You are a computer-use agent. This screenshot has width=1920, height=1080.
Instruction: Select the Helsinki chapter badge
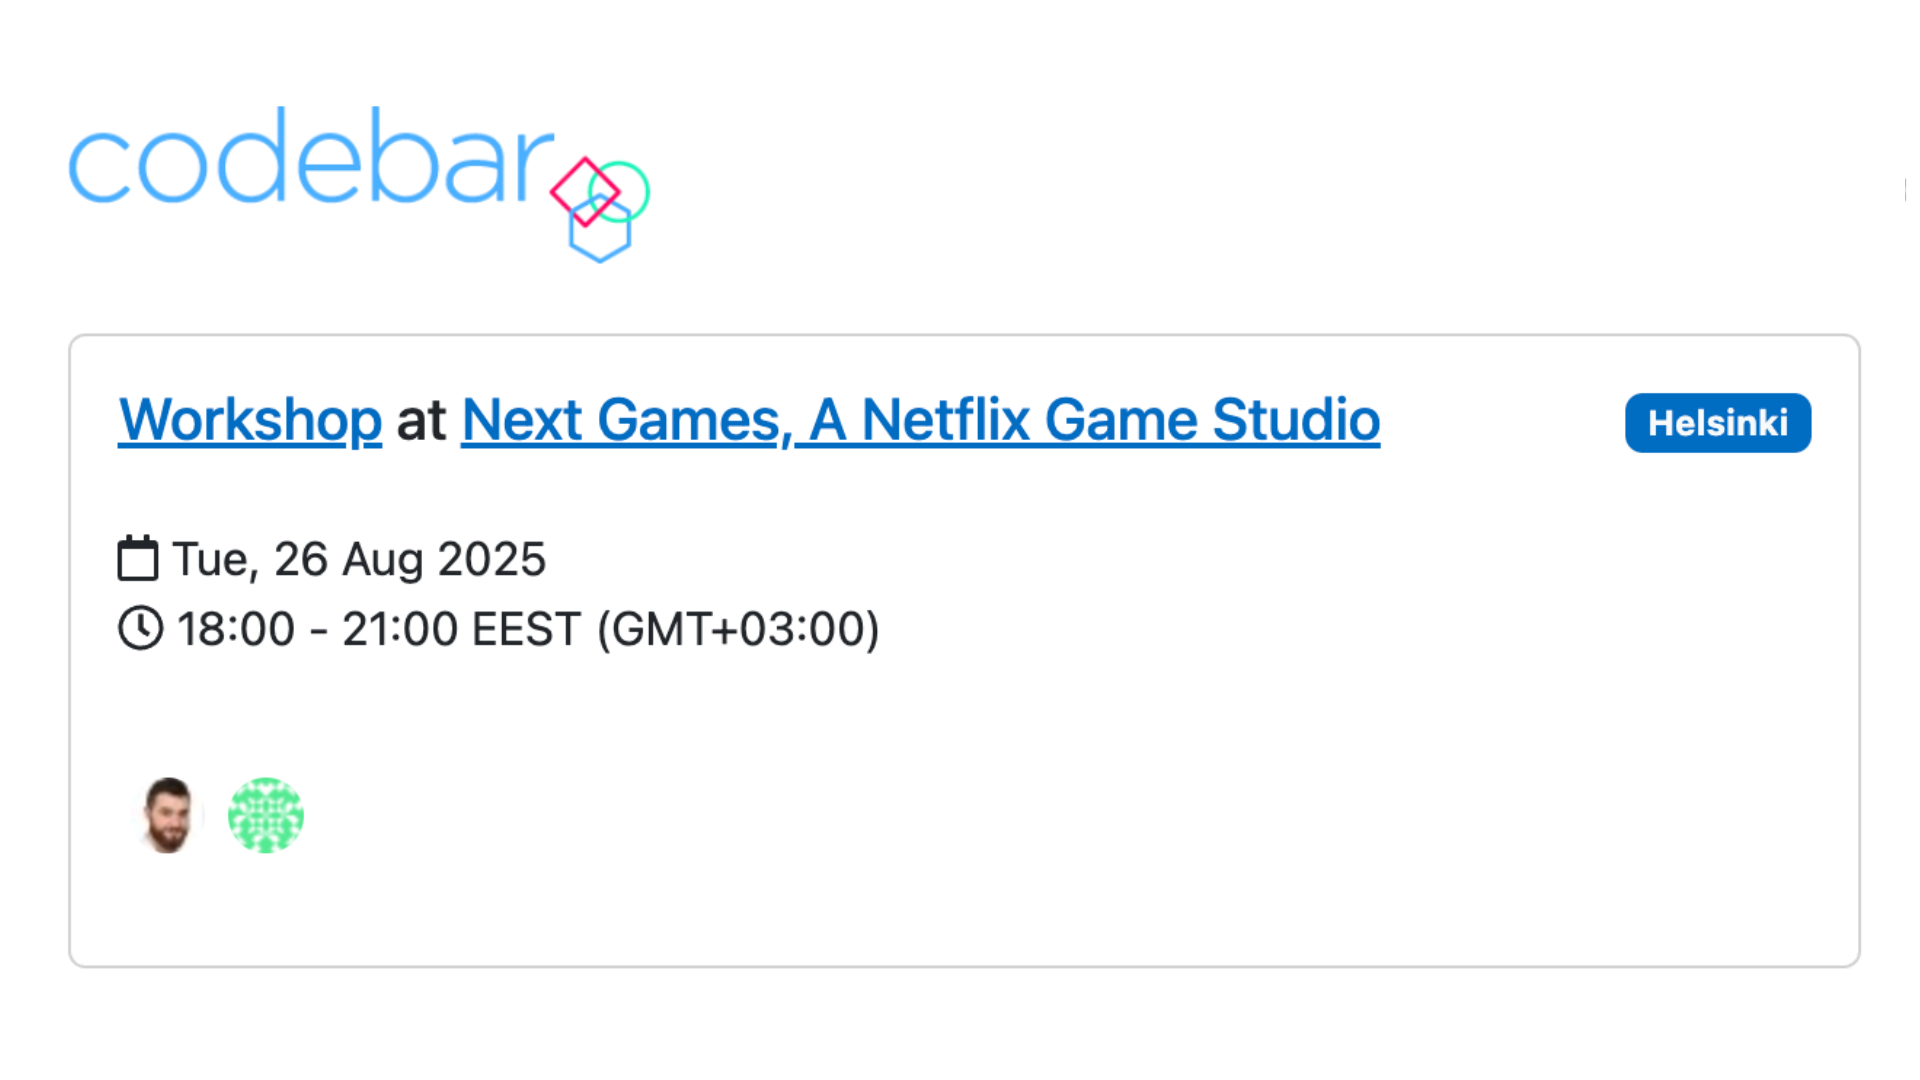tap(1718, 423)
